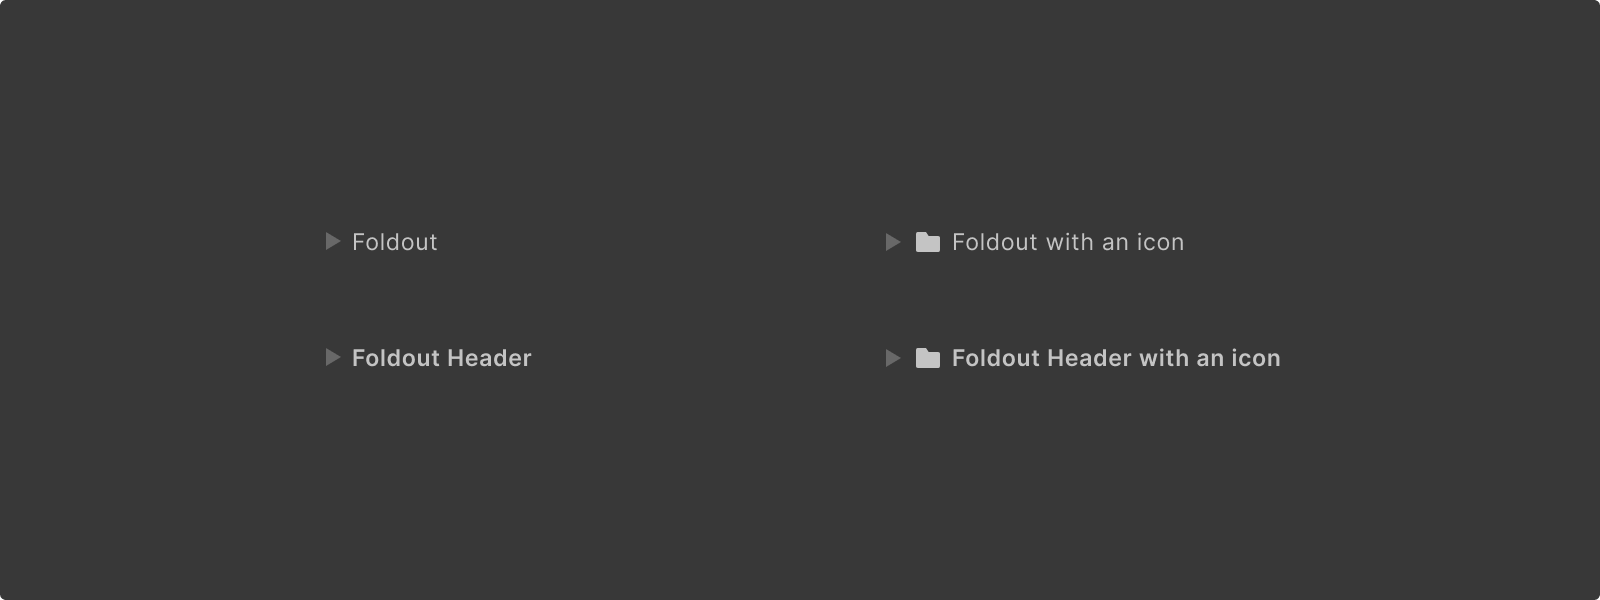Open the Foldout with an icon arrow
This screenshot has width=1600, height=600.
[x=893, y=242]
